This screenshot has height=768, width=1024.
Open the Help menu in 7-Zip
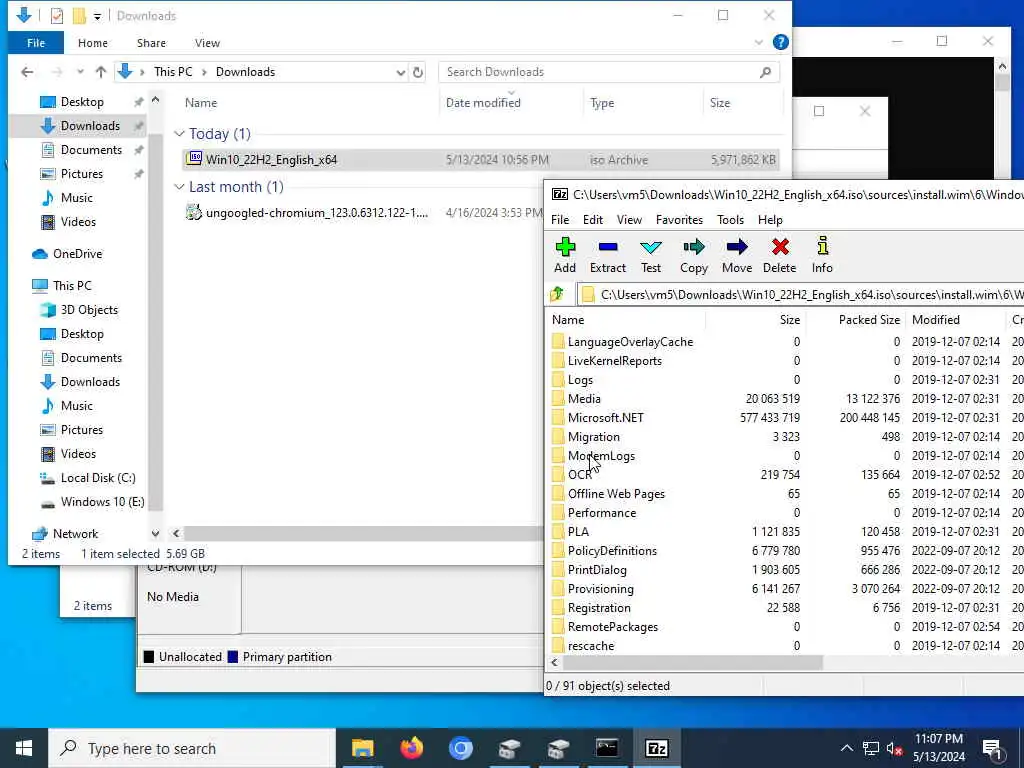coord(770,220)
